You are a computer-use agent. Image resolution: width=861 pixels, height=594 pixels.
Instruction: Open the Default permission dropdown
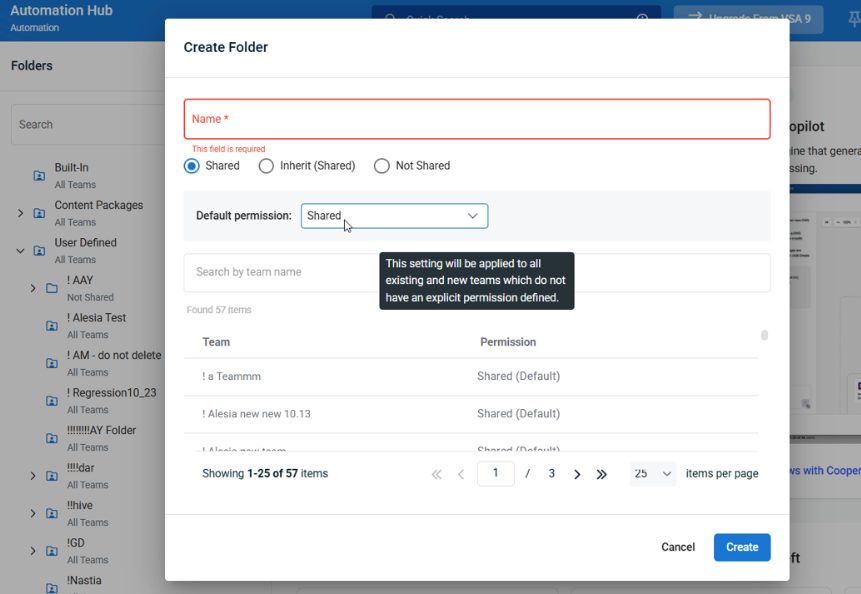pyautogui.click(x=394, y=216)
